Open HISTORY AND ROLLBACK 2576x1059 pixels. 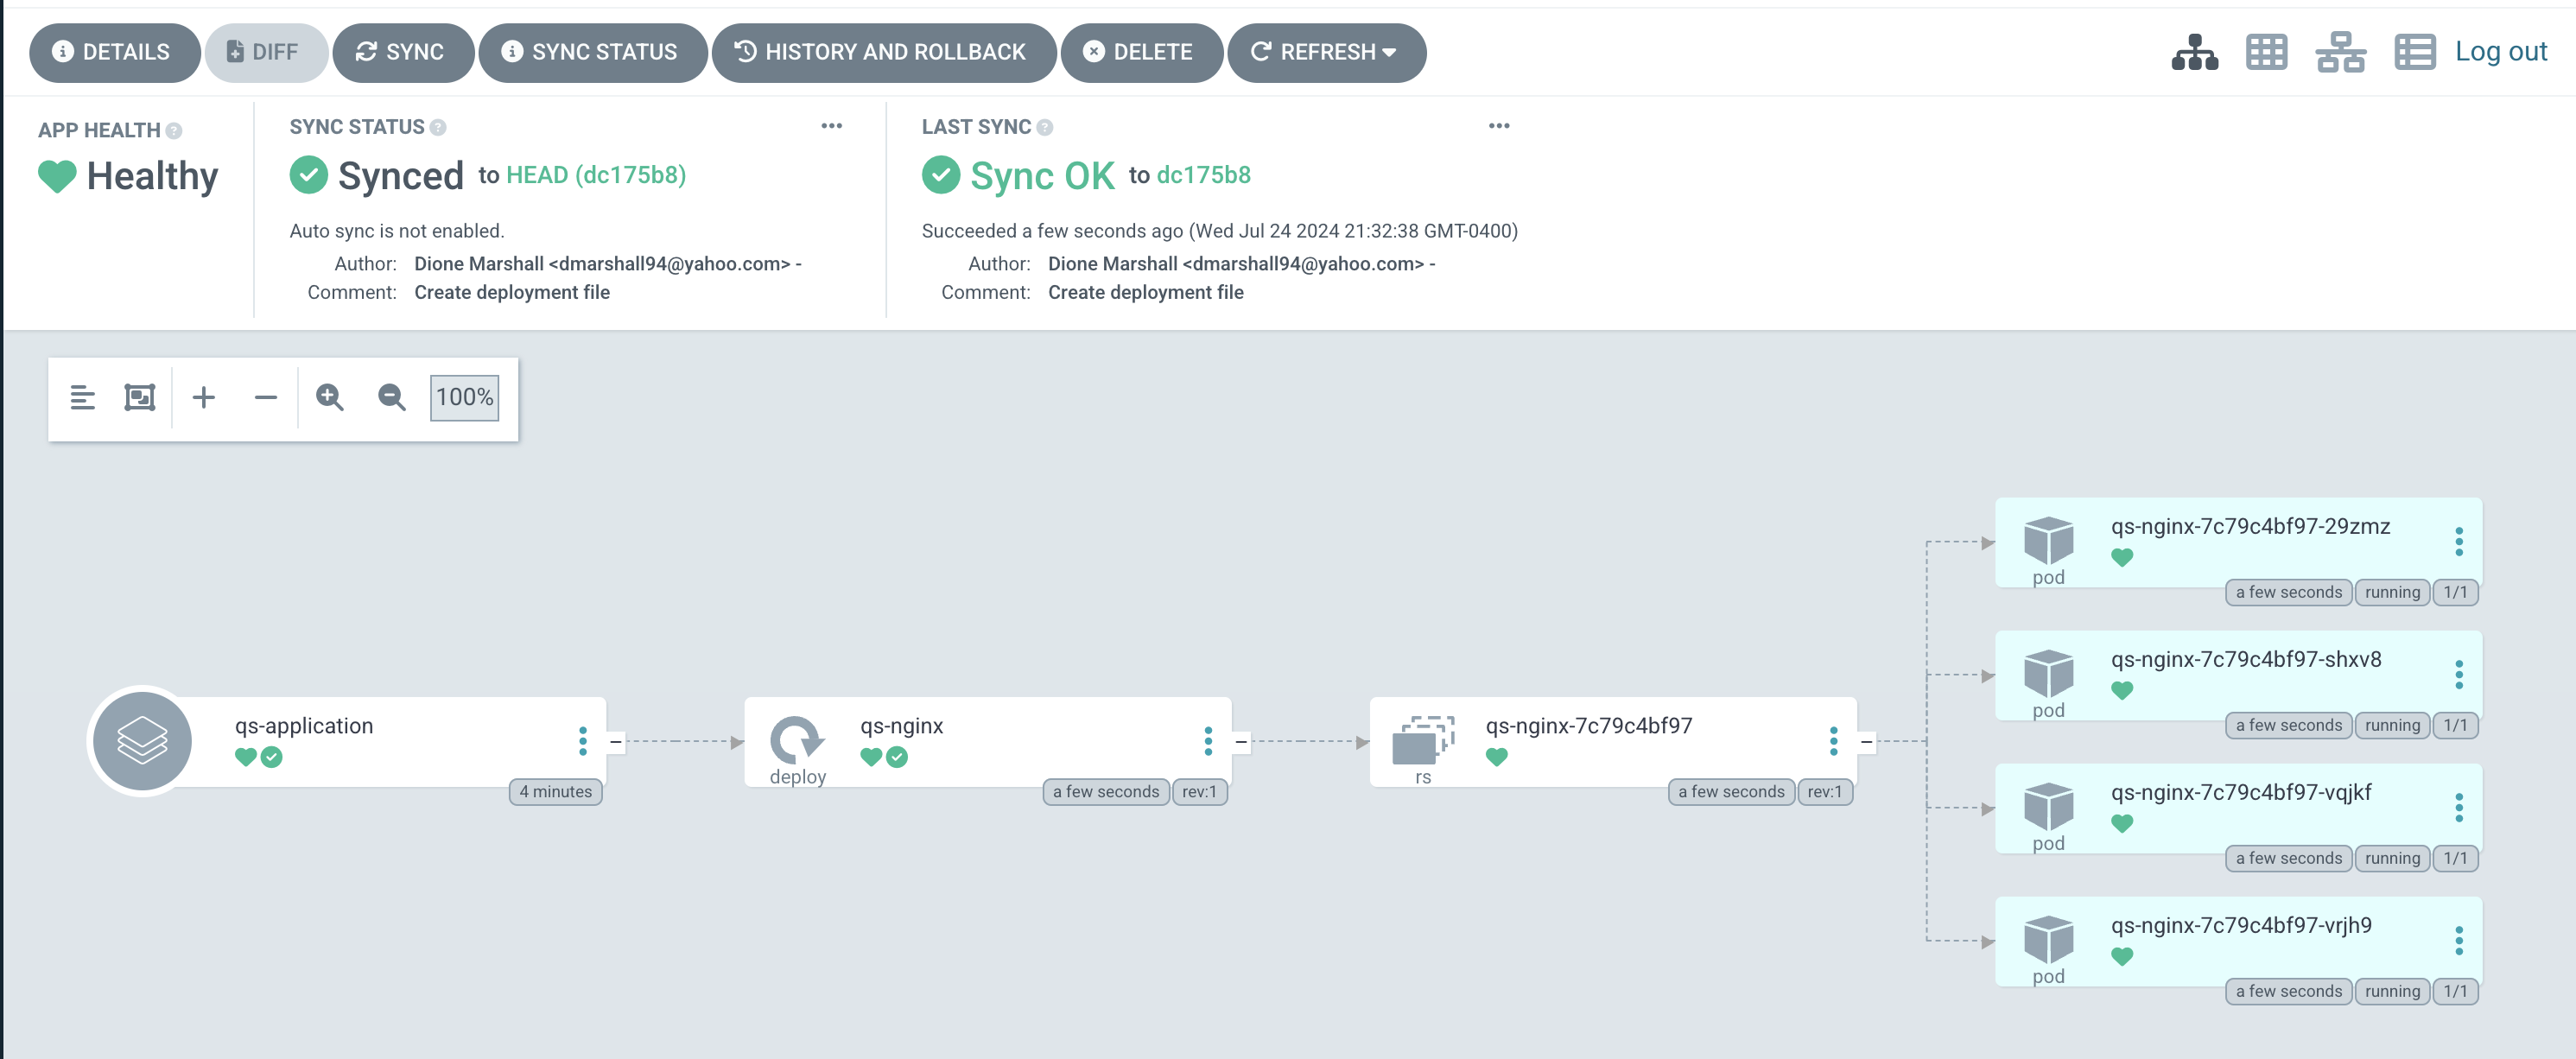pyautogui.click(x=883, y=52)
